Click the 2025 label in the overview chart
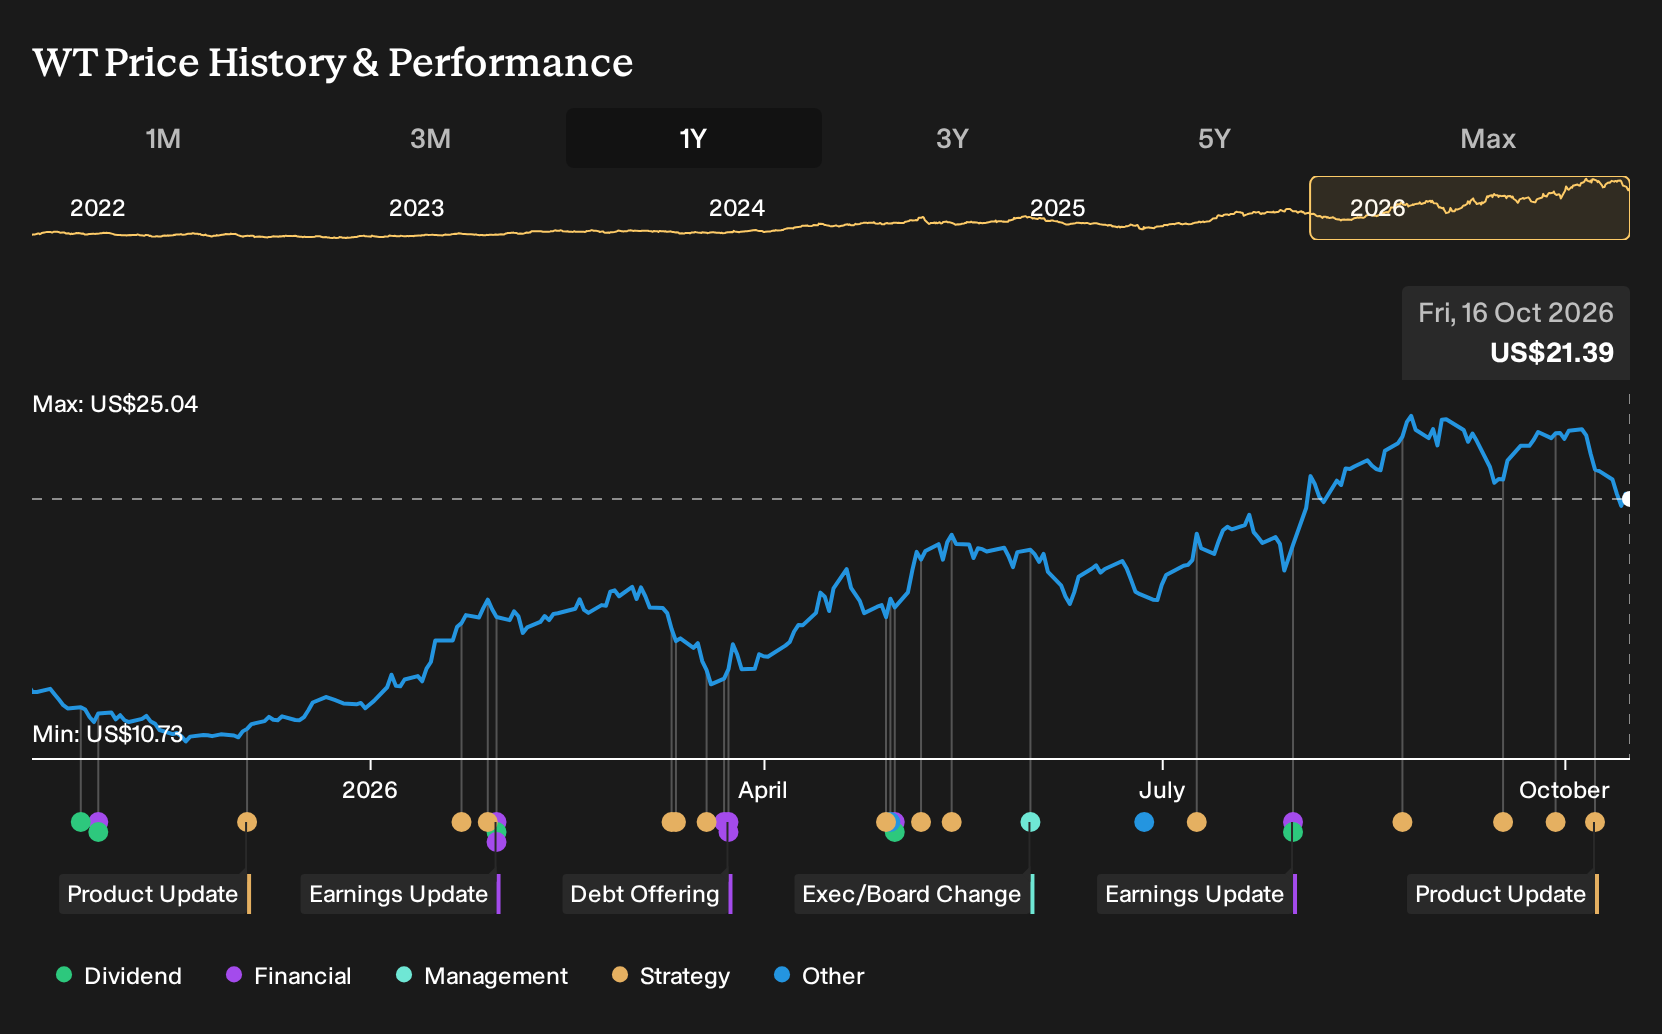 [x=1057, y=208]
